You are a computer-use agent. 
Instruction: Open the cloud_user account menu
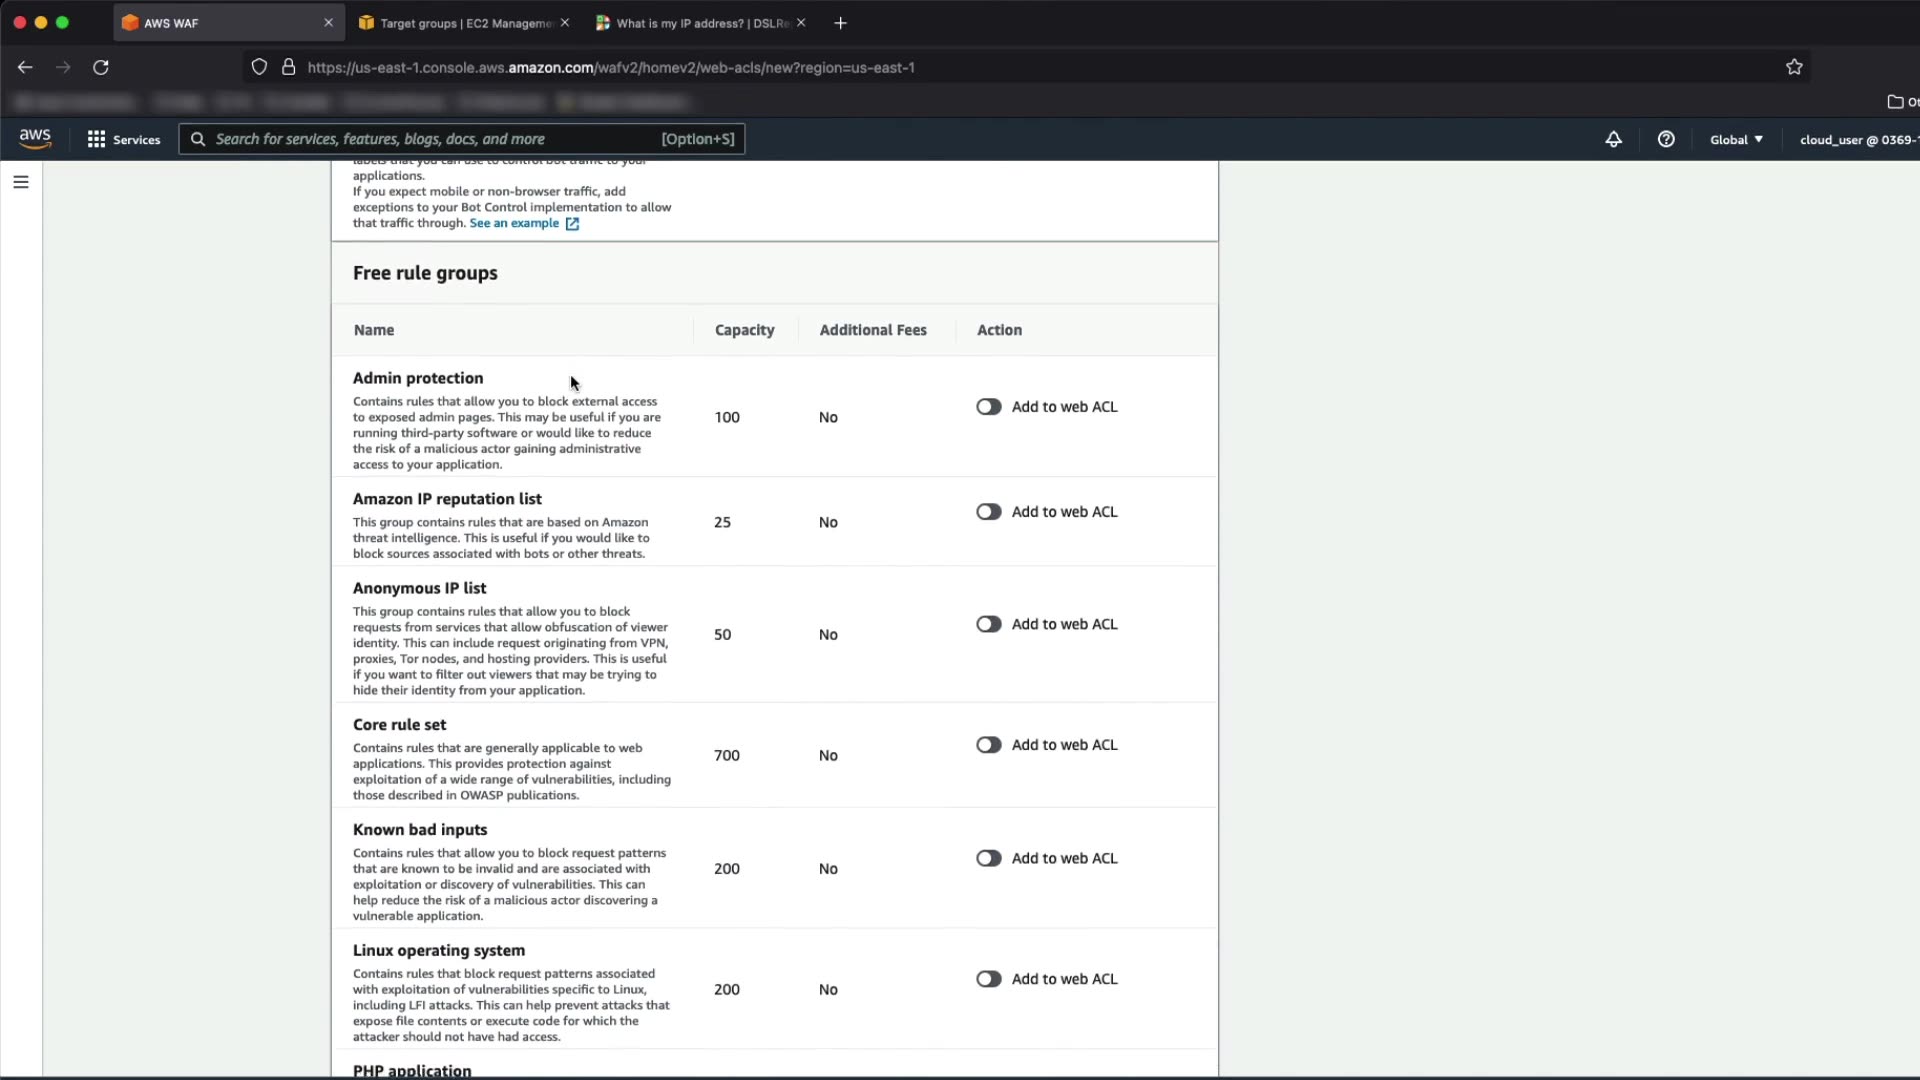click(1858, 140)
